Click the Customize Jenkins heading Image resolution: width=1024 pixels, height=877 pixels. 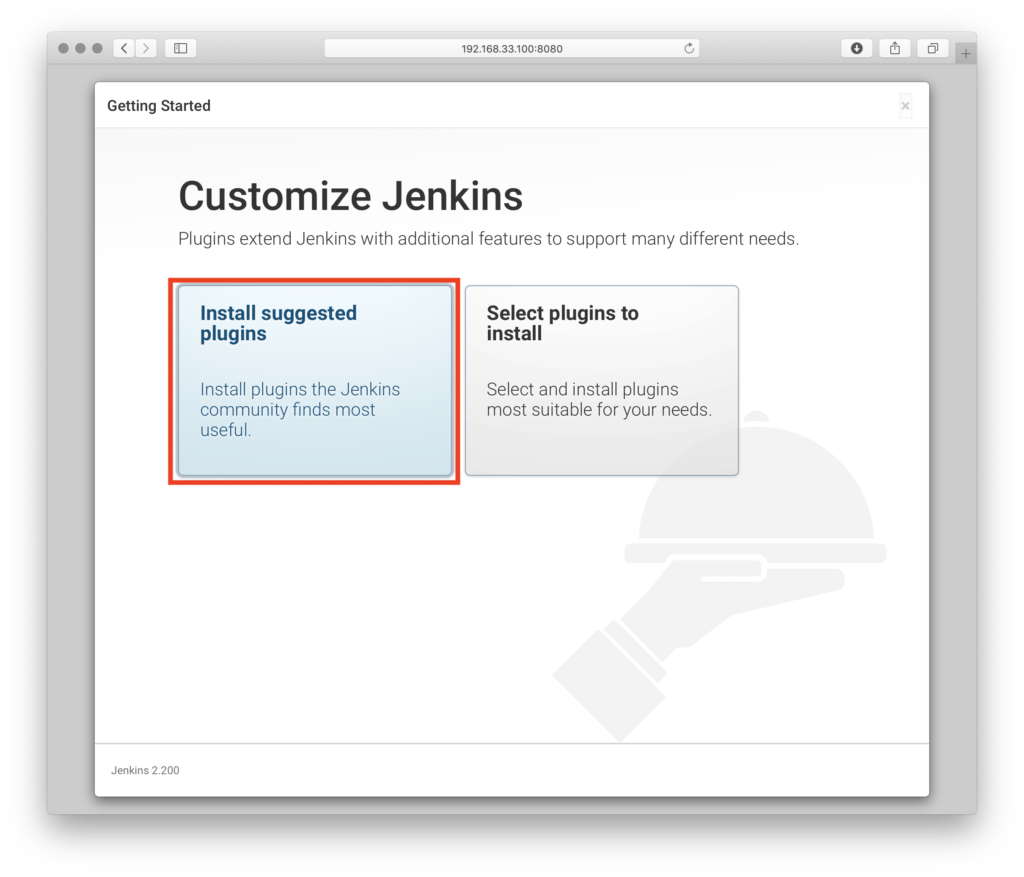pyautogui.click(x=351, y=196)
